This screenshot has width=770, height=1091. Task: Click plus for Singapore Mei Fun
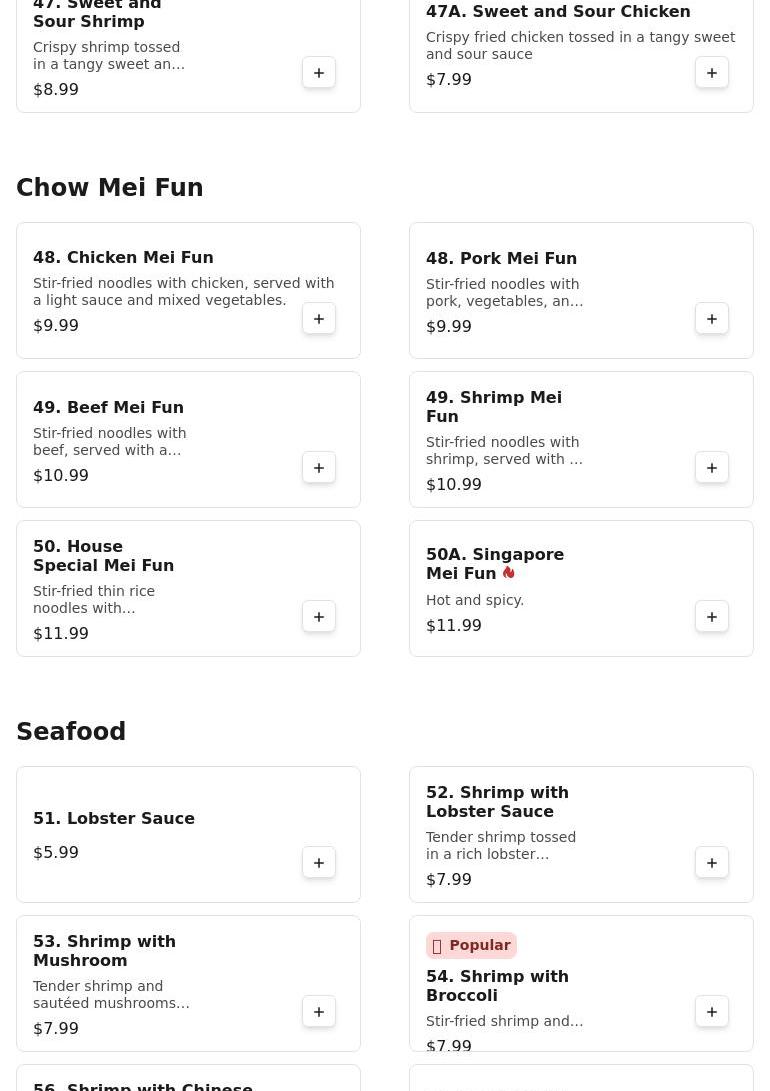click(x=712, y=617)
